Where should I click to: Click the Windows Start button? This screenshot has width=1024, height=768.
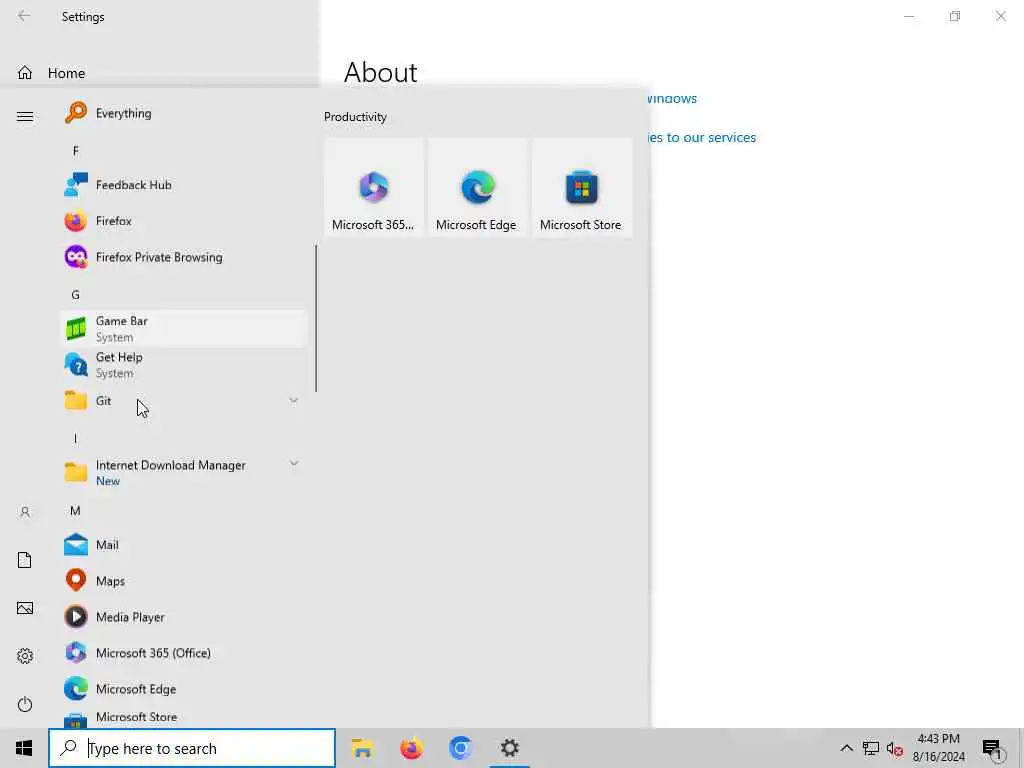[24, 748]
